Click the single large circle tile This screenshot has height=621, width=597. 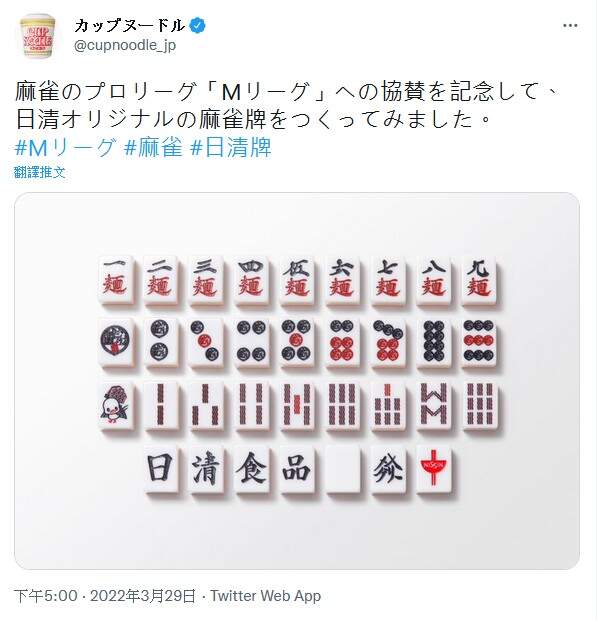point(115,343)
